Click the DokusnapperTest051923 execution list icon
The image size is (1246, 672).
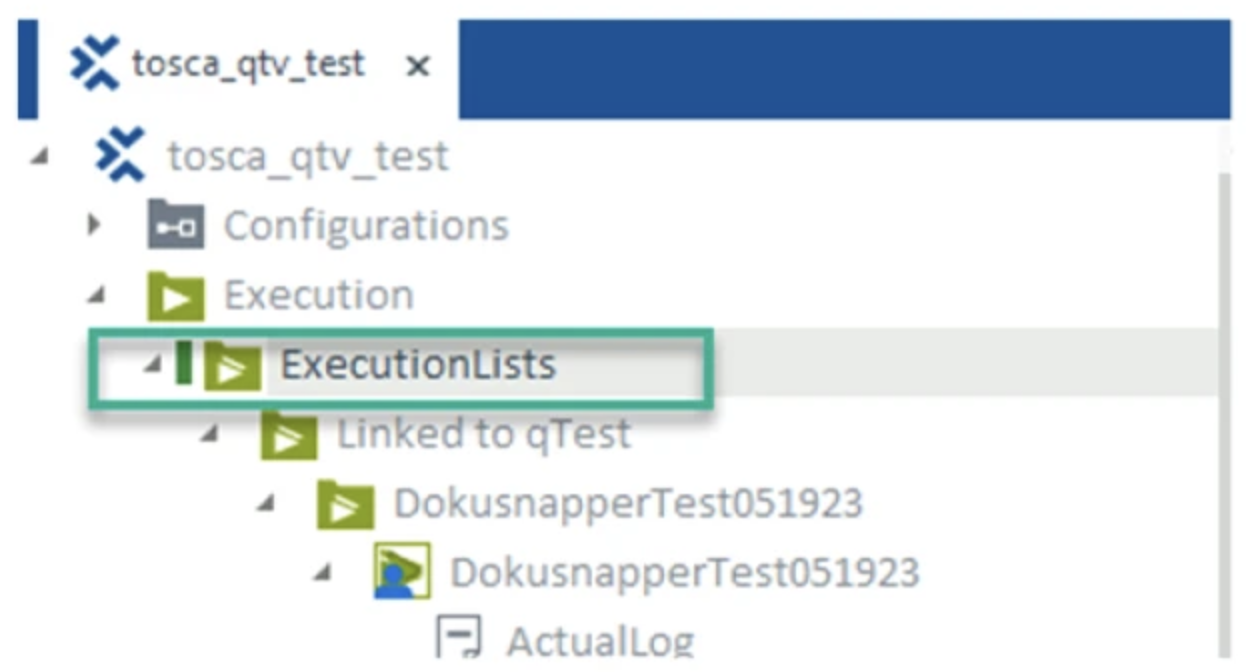click(403, 573)
